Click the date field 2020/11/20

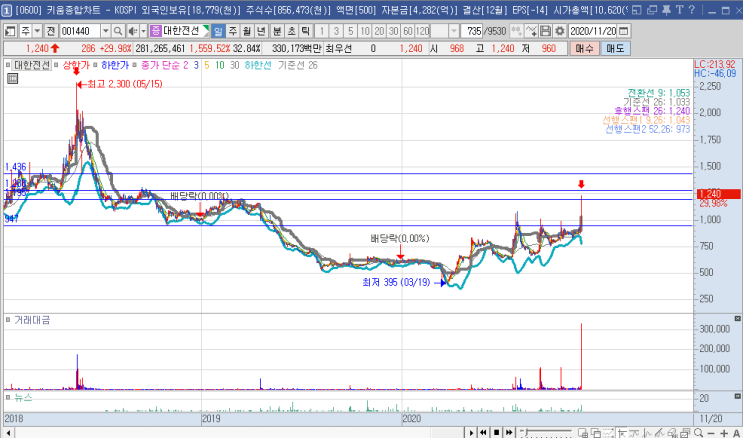pos(593,31)
